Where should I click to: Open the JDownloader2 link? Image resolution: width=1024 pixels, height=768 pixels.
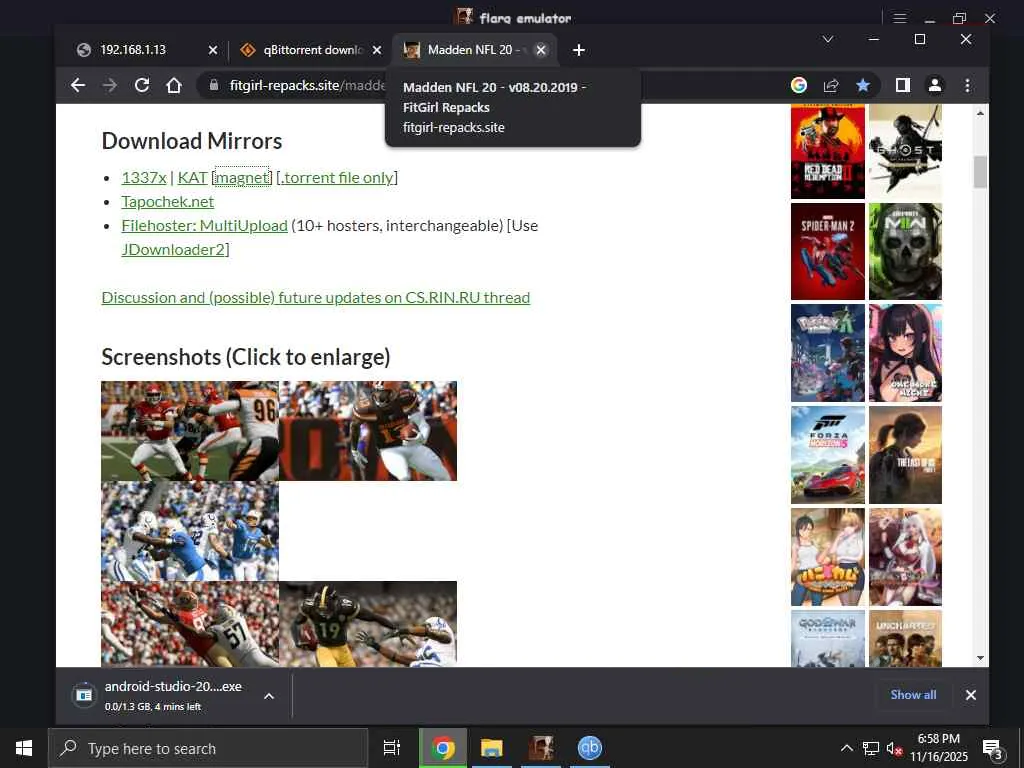point(173,249)
